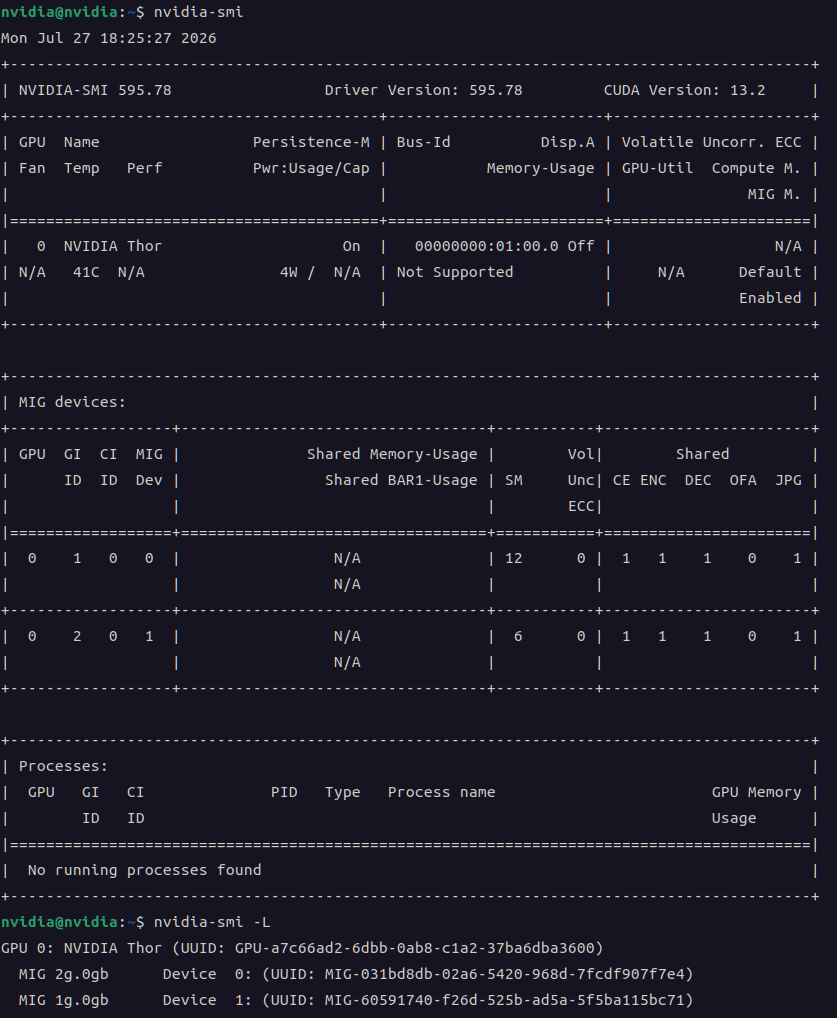Screen dimensions: 837x1018
Task: Click SM count '6' of second MIG device
Action: tap(518, 636)
